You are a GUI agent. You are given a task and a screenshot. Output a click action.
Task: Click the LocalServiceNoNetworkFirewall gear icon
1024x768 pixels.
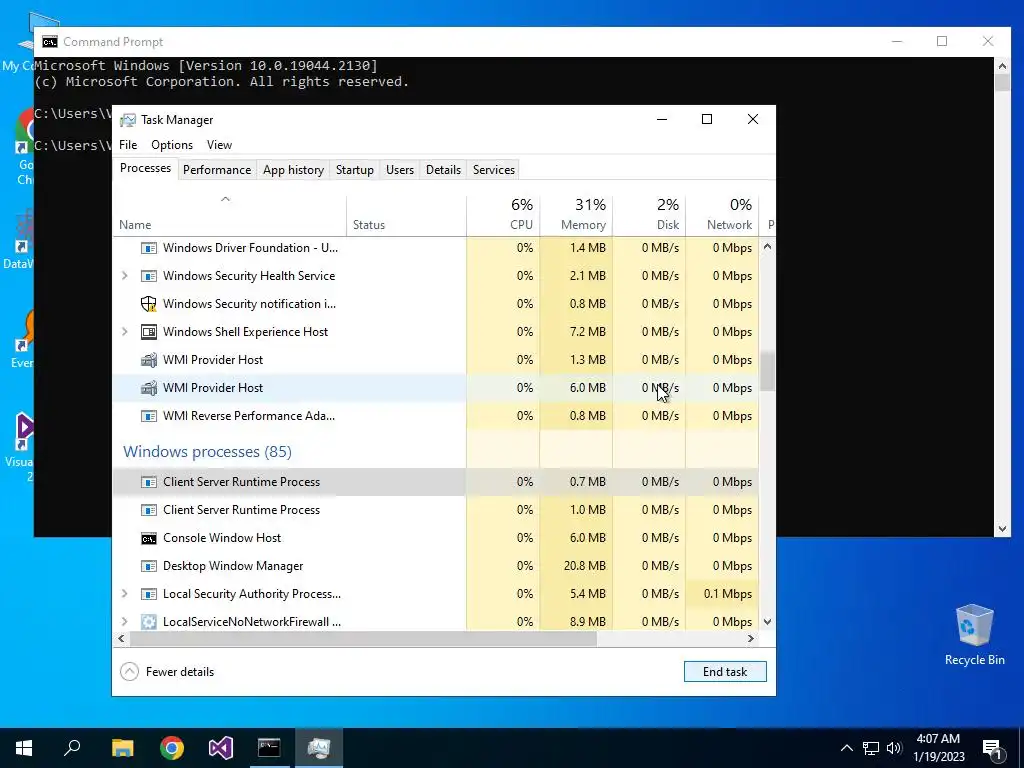coord(149,622)
